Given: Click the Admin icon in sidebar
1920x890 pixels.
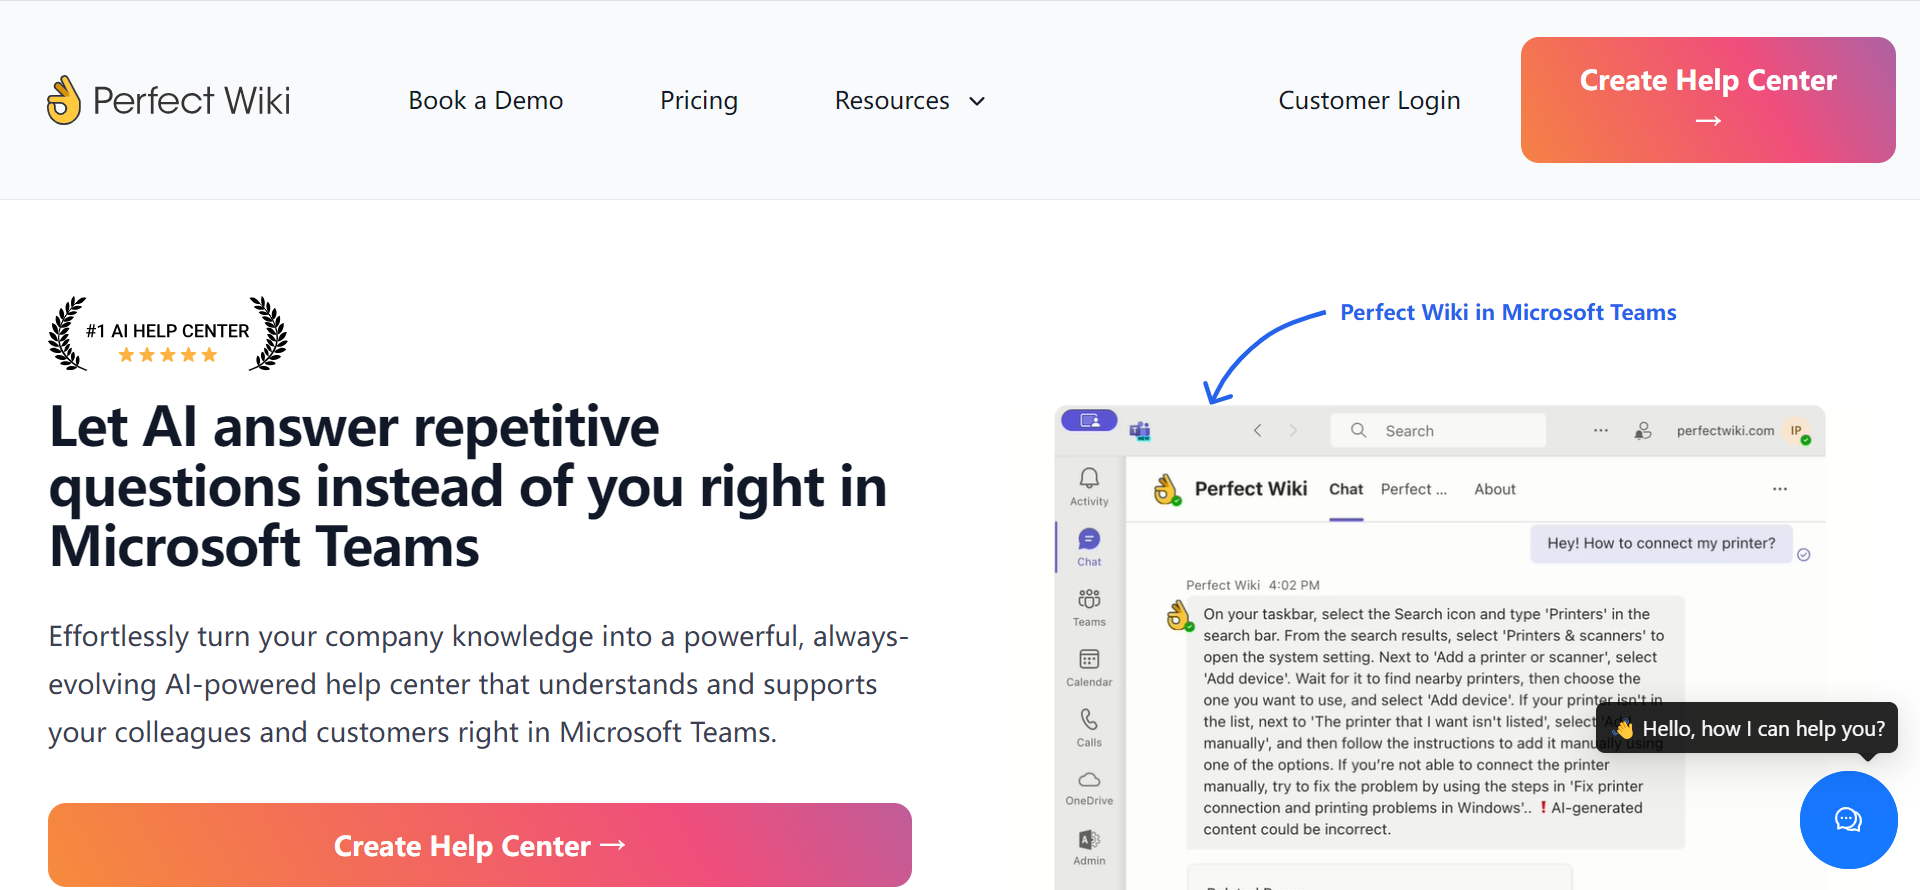Looking at the screenshot, I should (x=1089, y=840).
